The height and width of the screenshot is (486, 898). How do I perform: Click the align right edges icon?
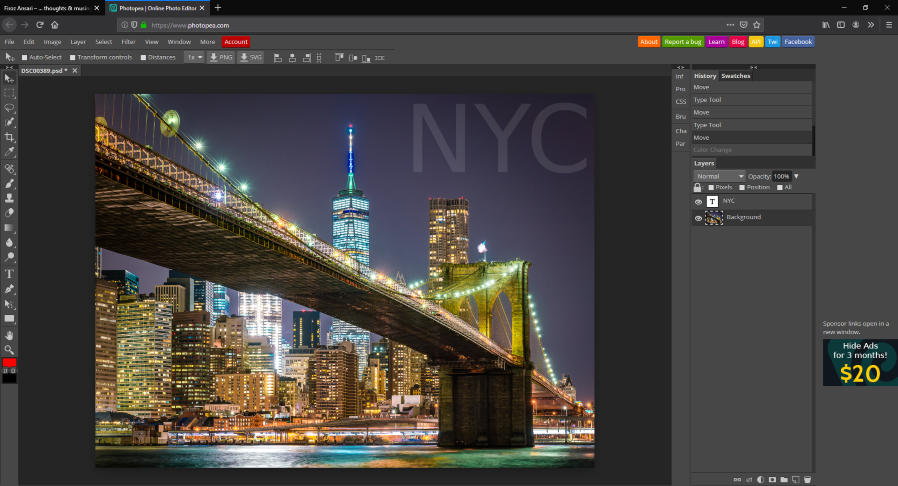[x=306, y=58]
